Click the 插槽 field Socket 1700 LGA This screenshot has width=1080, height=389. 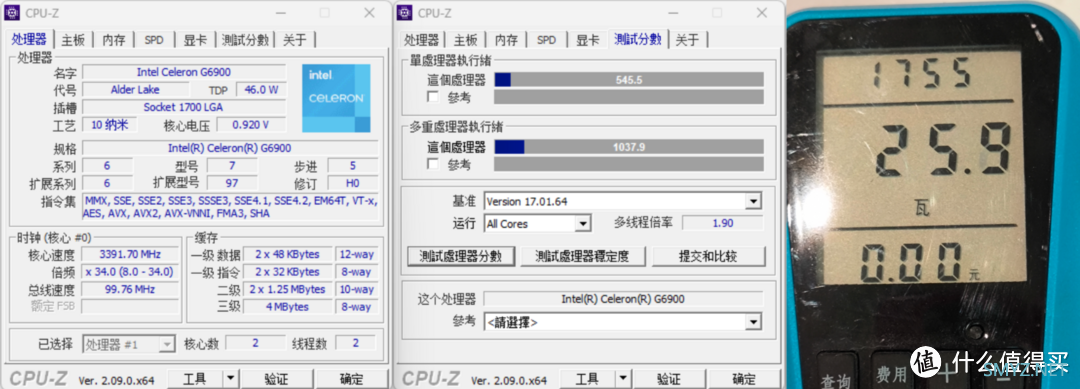click(x=184, y=107)
